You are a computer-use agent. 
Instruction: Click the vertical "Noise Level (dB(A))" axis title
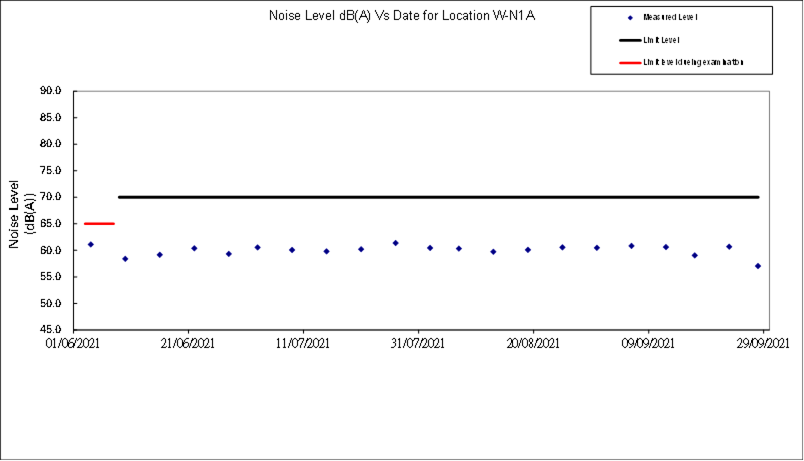(22, 214)
